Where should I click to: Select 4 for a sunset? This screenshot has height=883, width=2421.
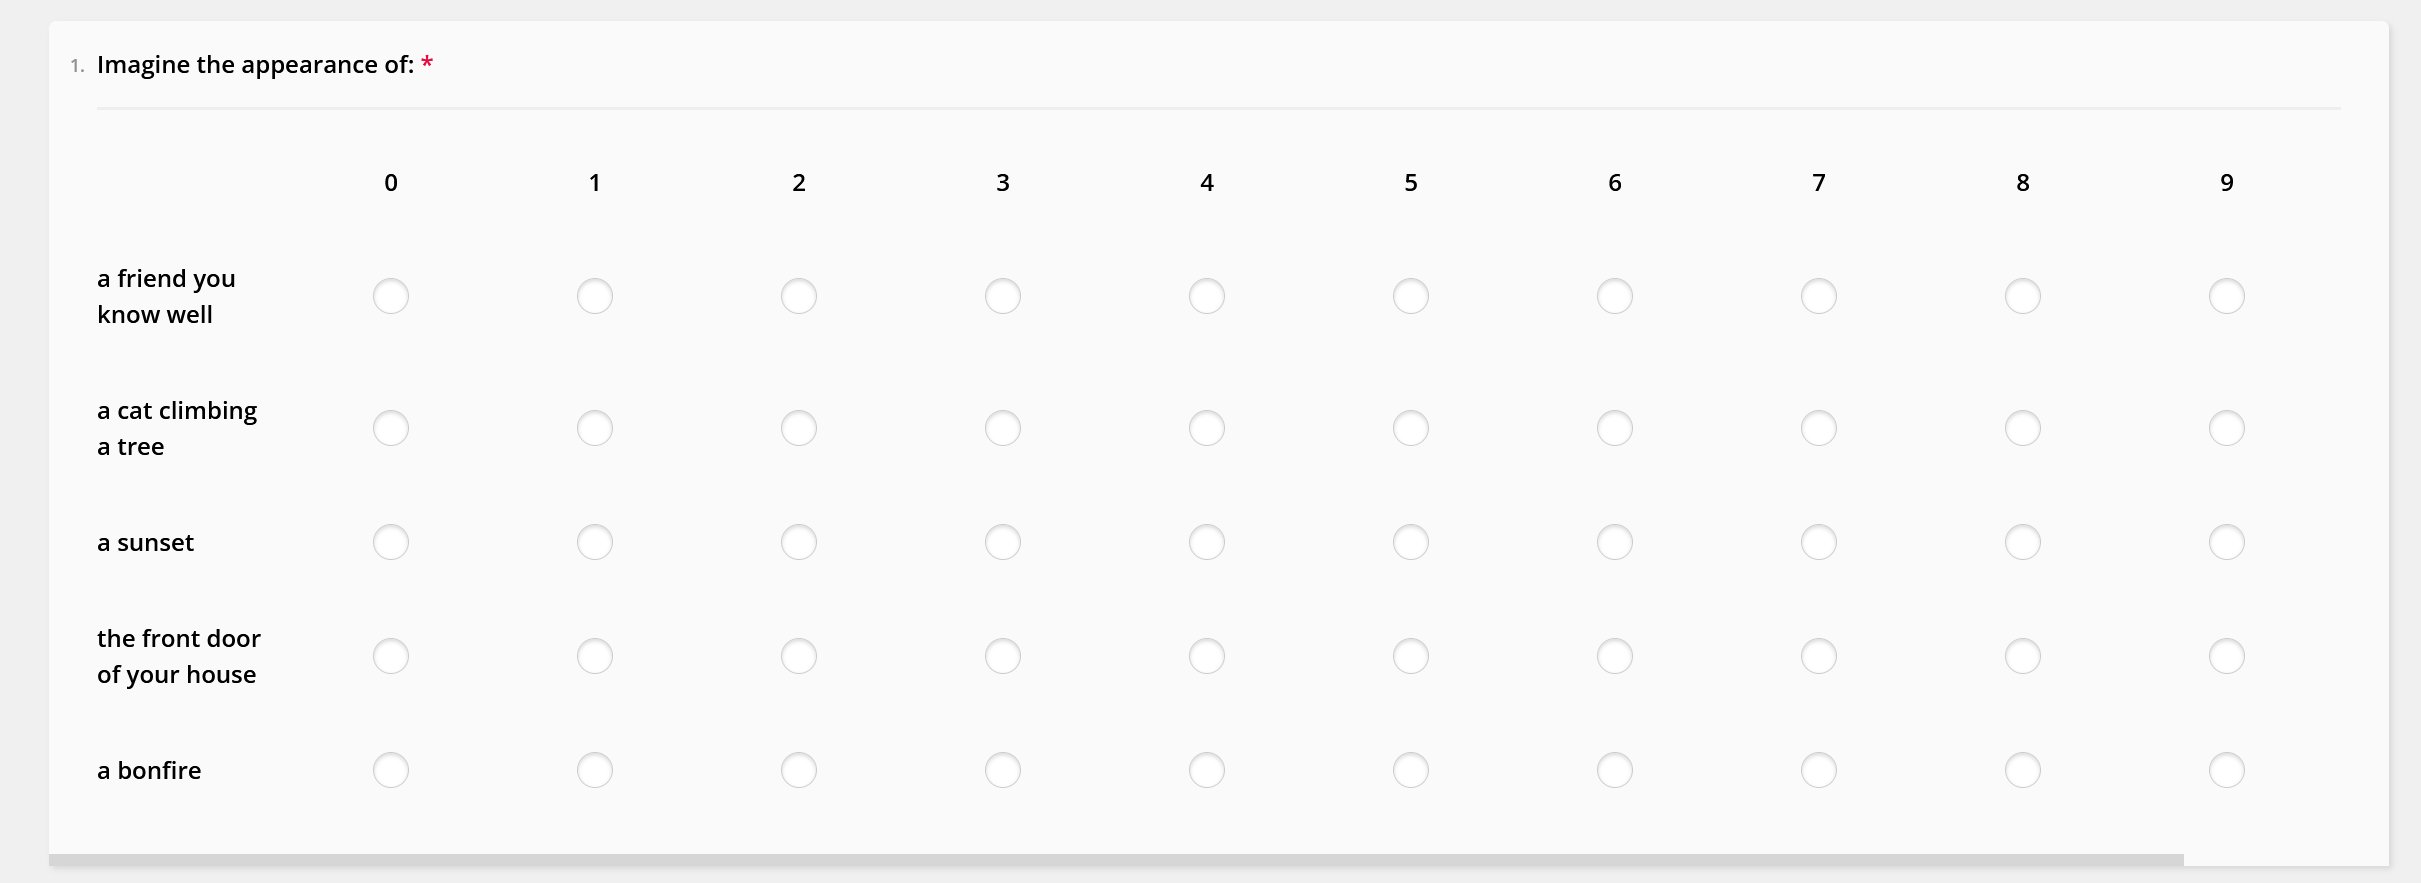tap(1207, 542)
